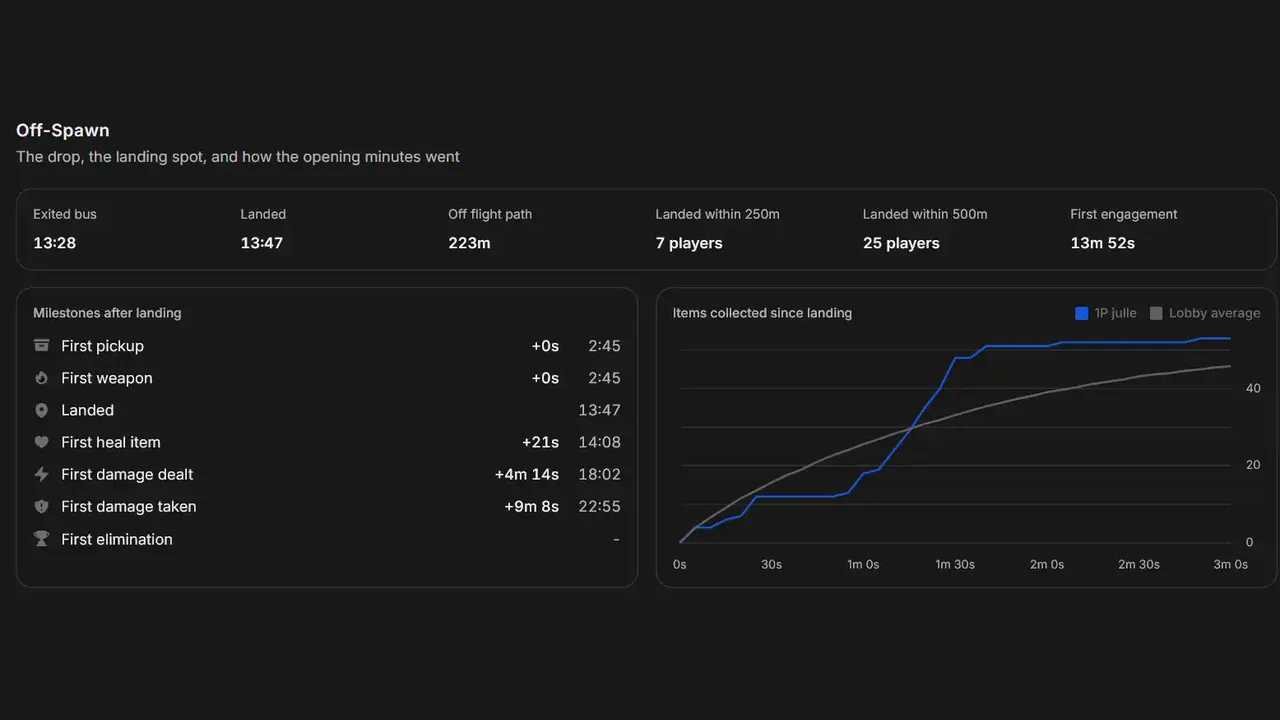Screen dimensions: 1280x720
Task: Click the 30s axis label
Action: click(771, 564)
